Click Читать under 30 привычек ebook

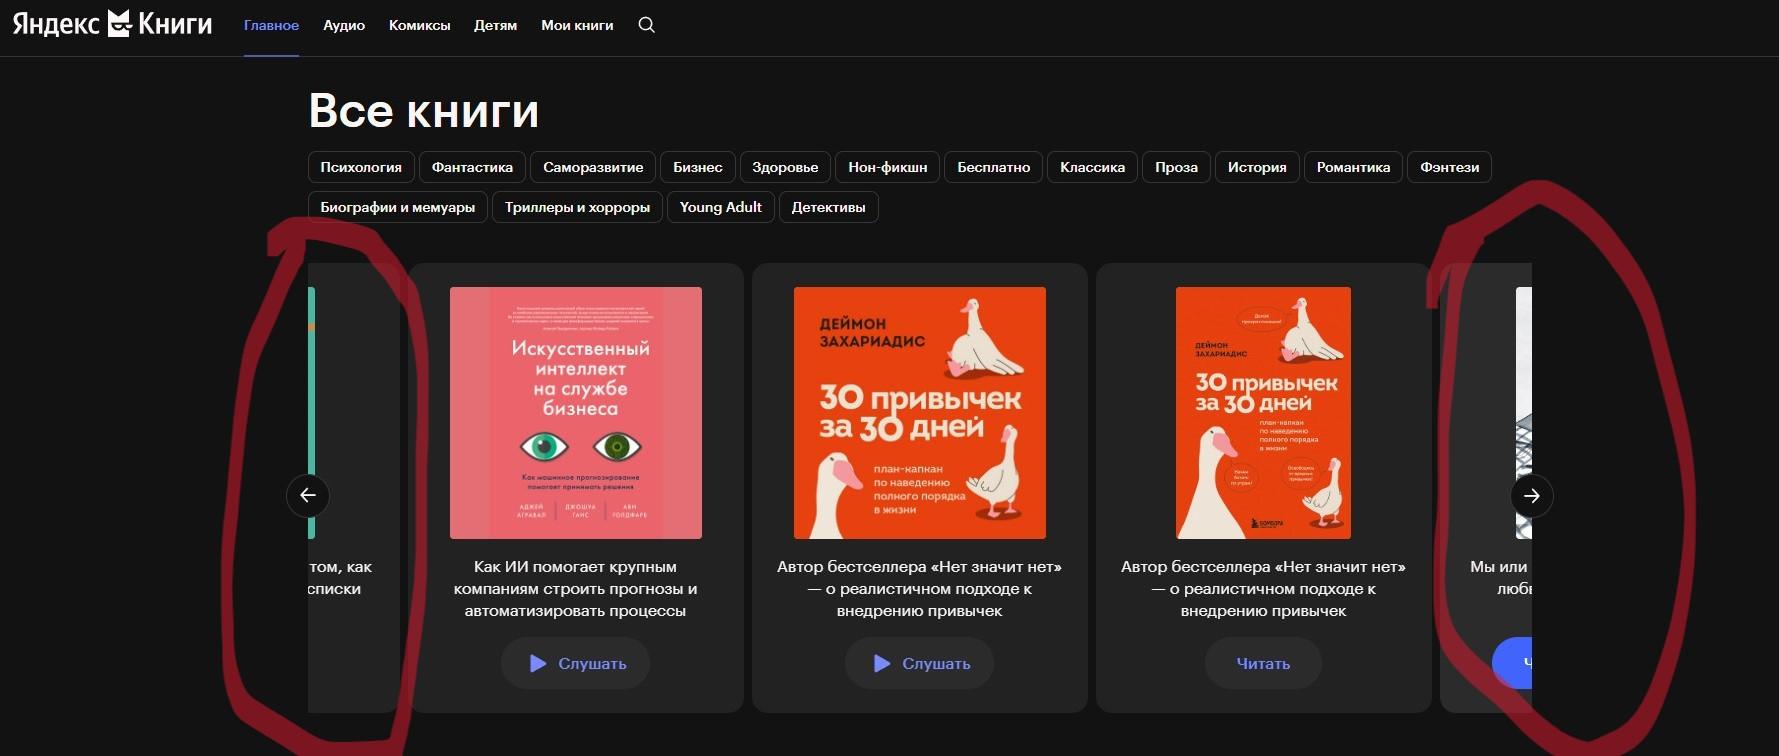[x=1263, y=663]
